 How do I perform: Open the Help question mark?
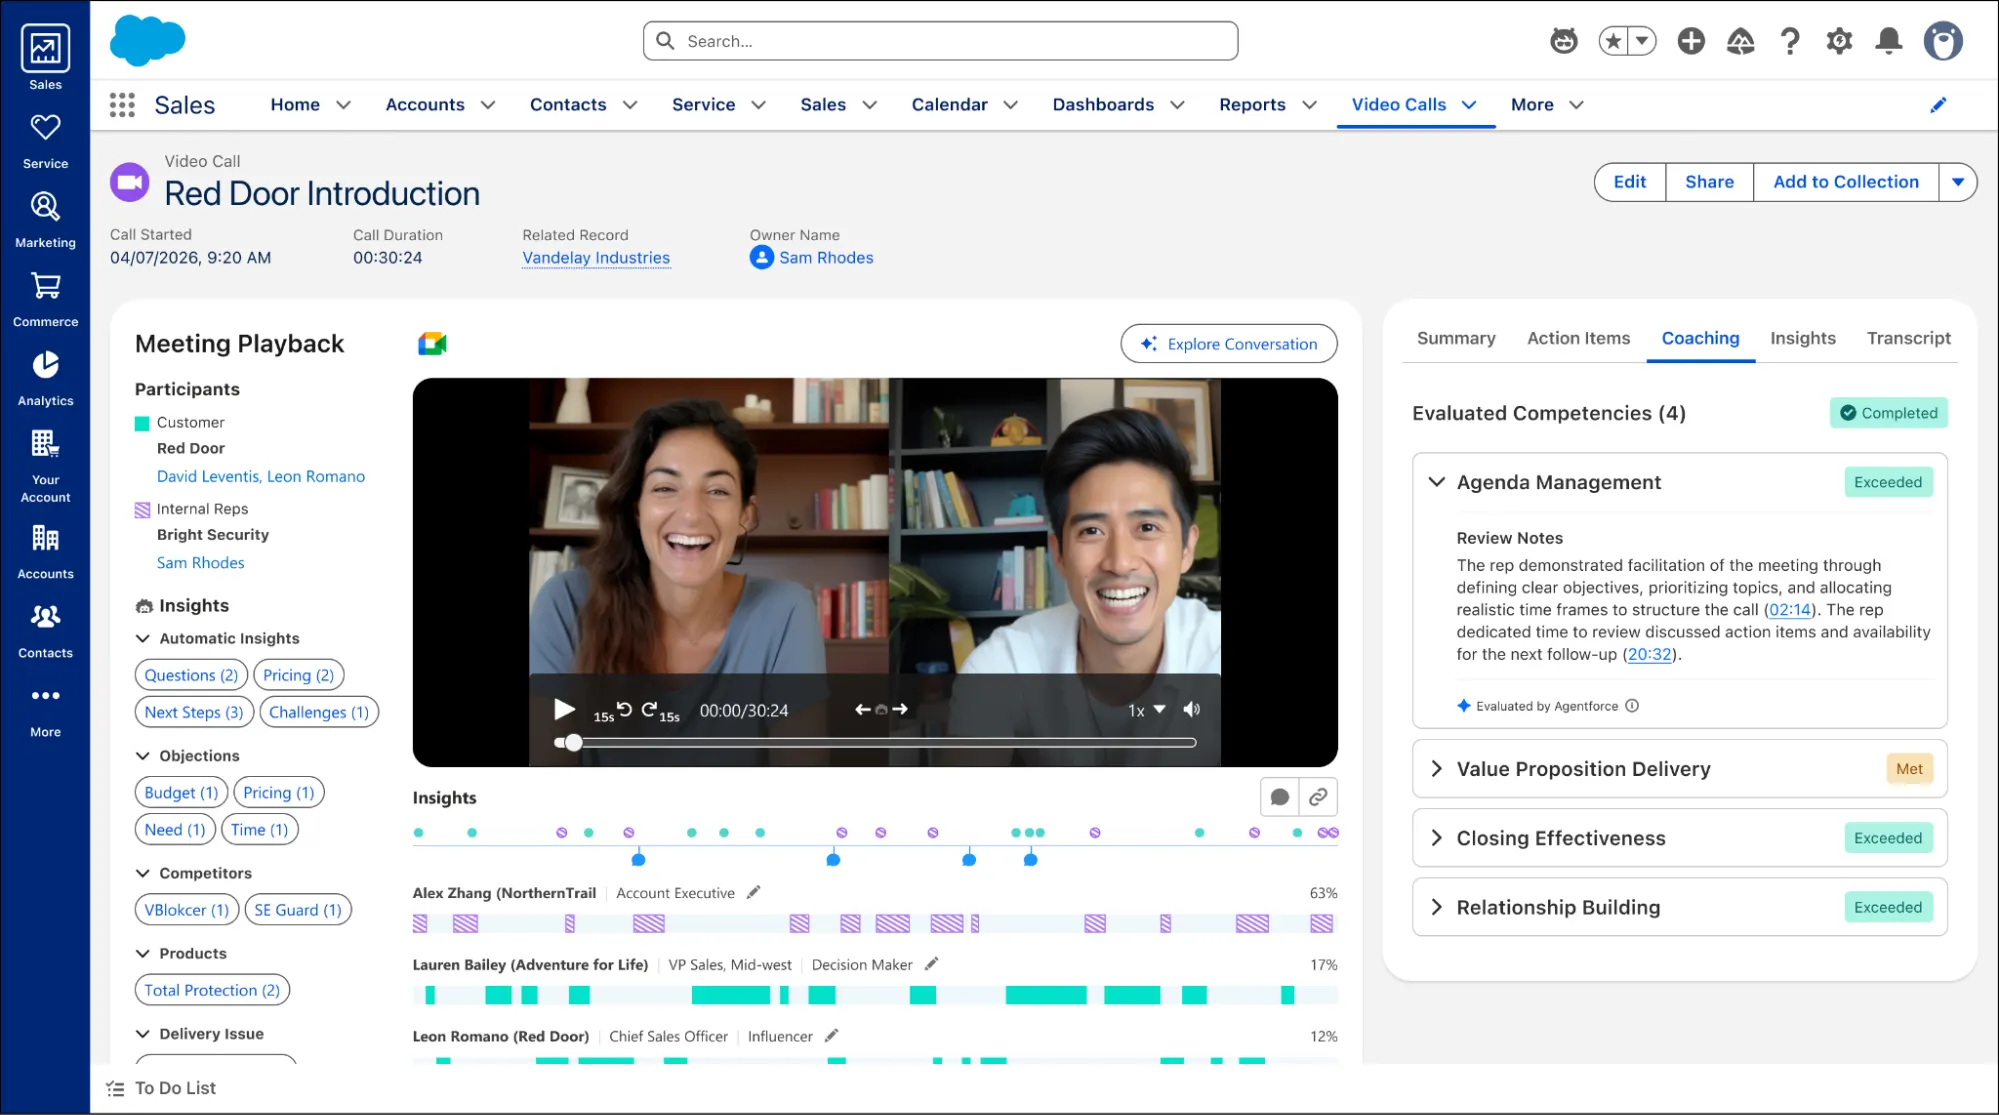click(1790, 41)
